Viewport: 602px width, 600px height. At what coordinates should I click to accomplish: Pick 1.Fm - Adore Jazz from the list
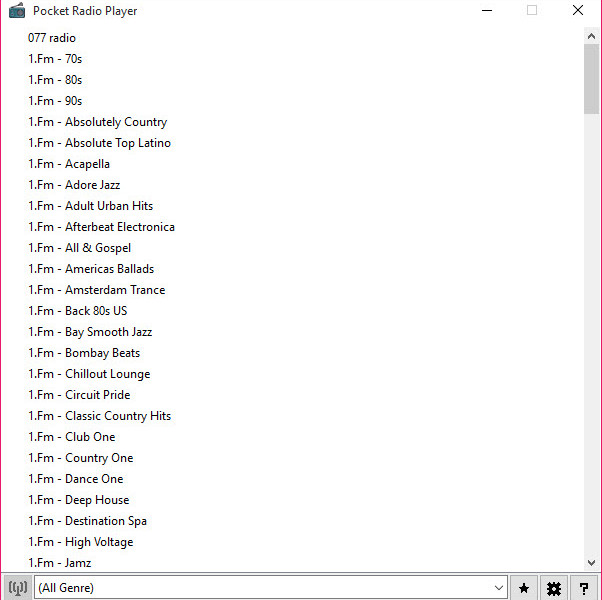tap(74, 185)
